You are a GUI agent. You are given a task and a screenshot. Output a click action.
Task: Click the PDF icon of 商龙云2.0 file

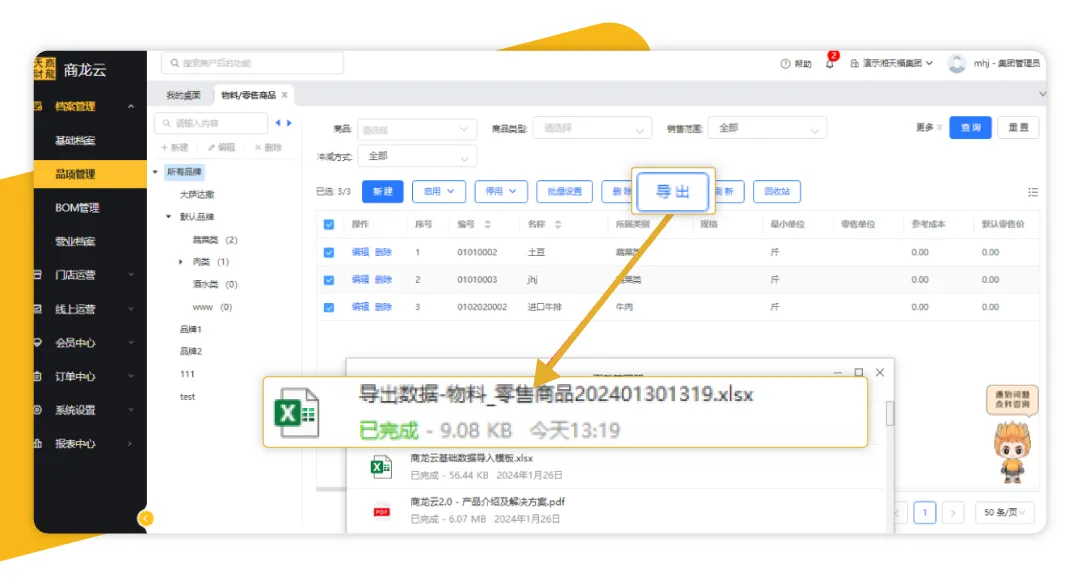click(381, 511)
